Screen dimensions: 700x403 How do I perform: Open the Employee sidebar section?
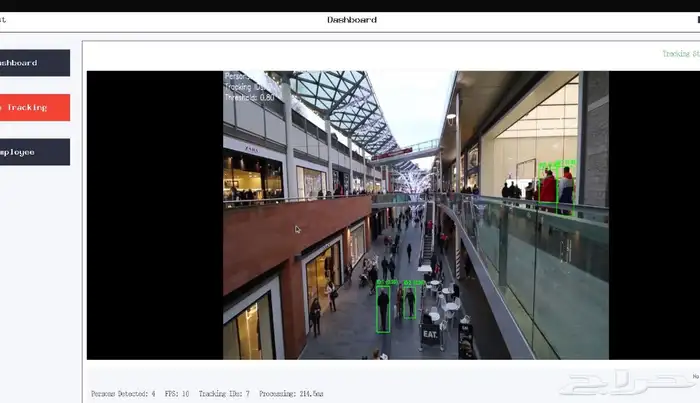pyautogui.click(x=35, y=152)
